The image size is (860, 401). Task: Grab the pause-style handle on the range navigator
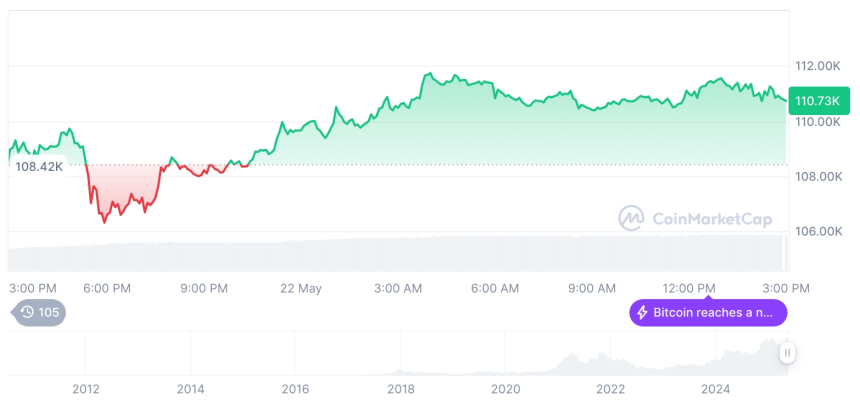[787, 352]
